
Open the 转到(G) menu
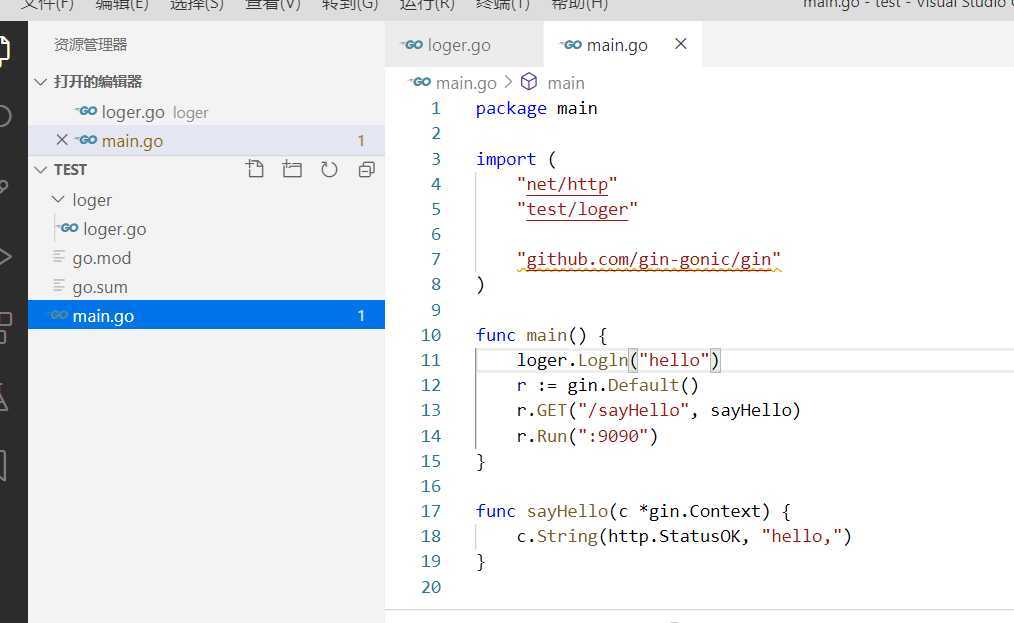tap(350, 5)
